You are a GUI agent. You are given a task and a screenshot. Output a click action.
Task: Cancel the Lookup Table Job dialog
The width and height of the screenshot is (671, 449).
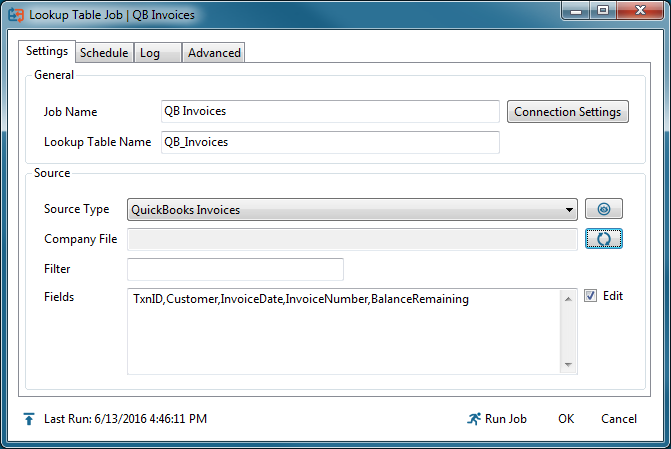[619, 419]
